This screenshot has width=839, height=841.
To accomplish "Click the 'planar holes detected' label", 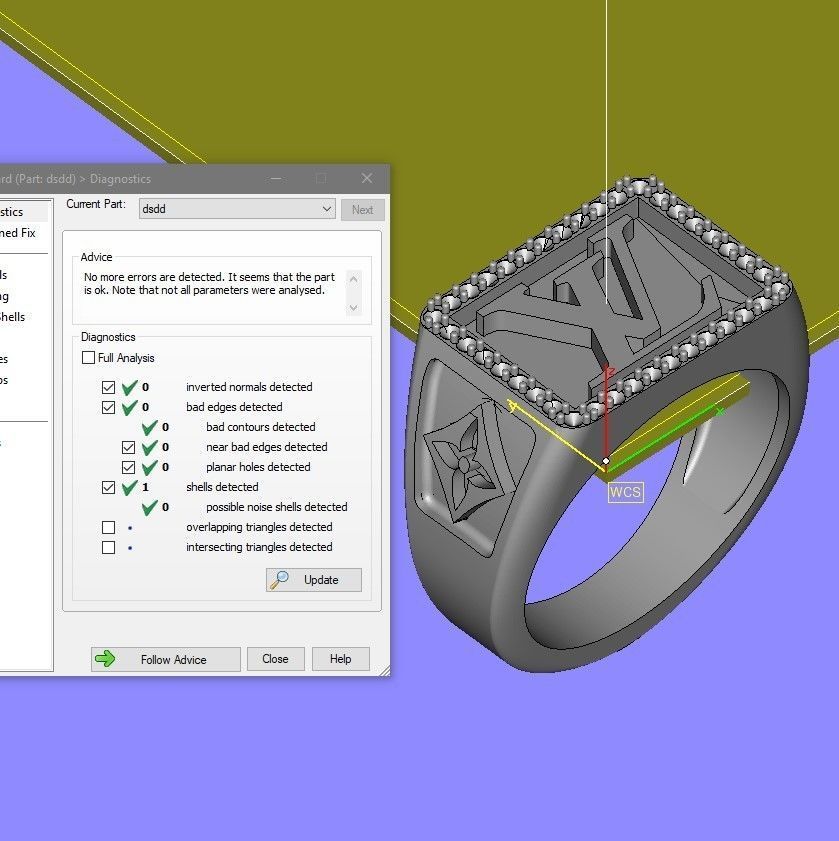I will [x=258, y=467].
